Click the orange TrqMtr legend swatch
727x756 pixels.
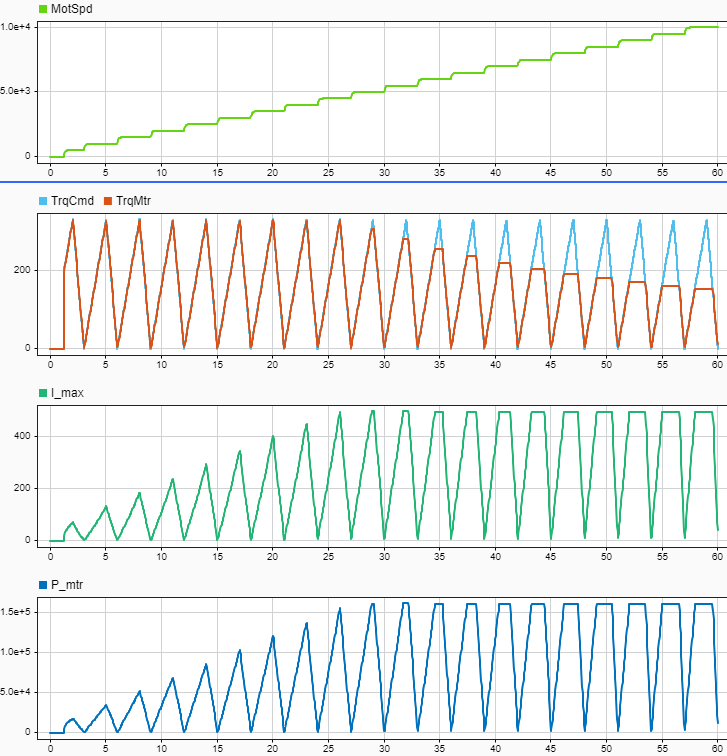(x=109, y=201)
